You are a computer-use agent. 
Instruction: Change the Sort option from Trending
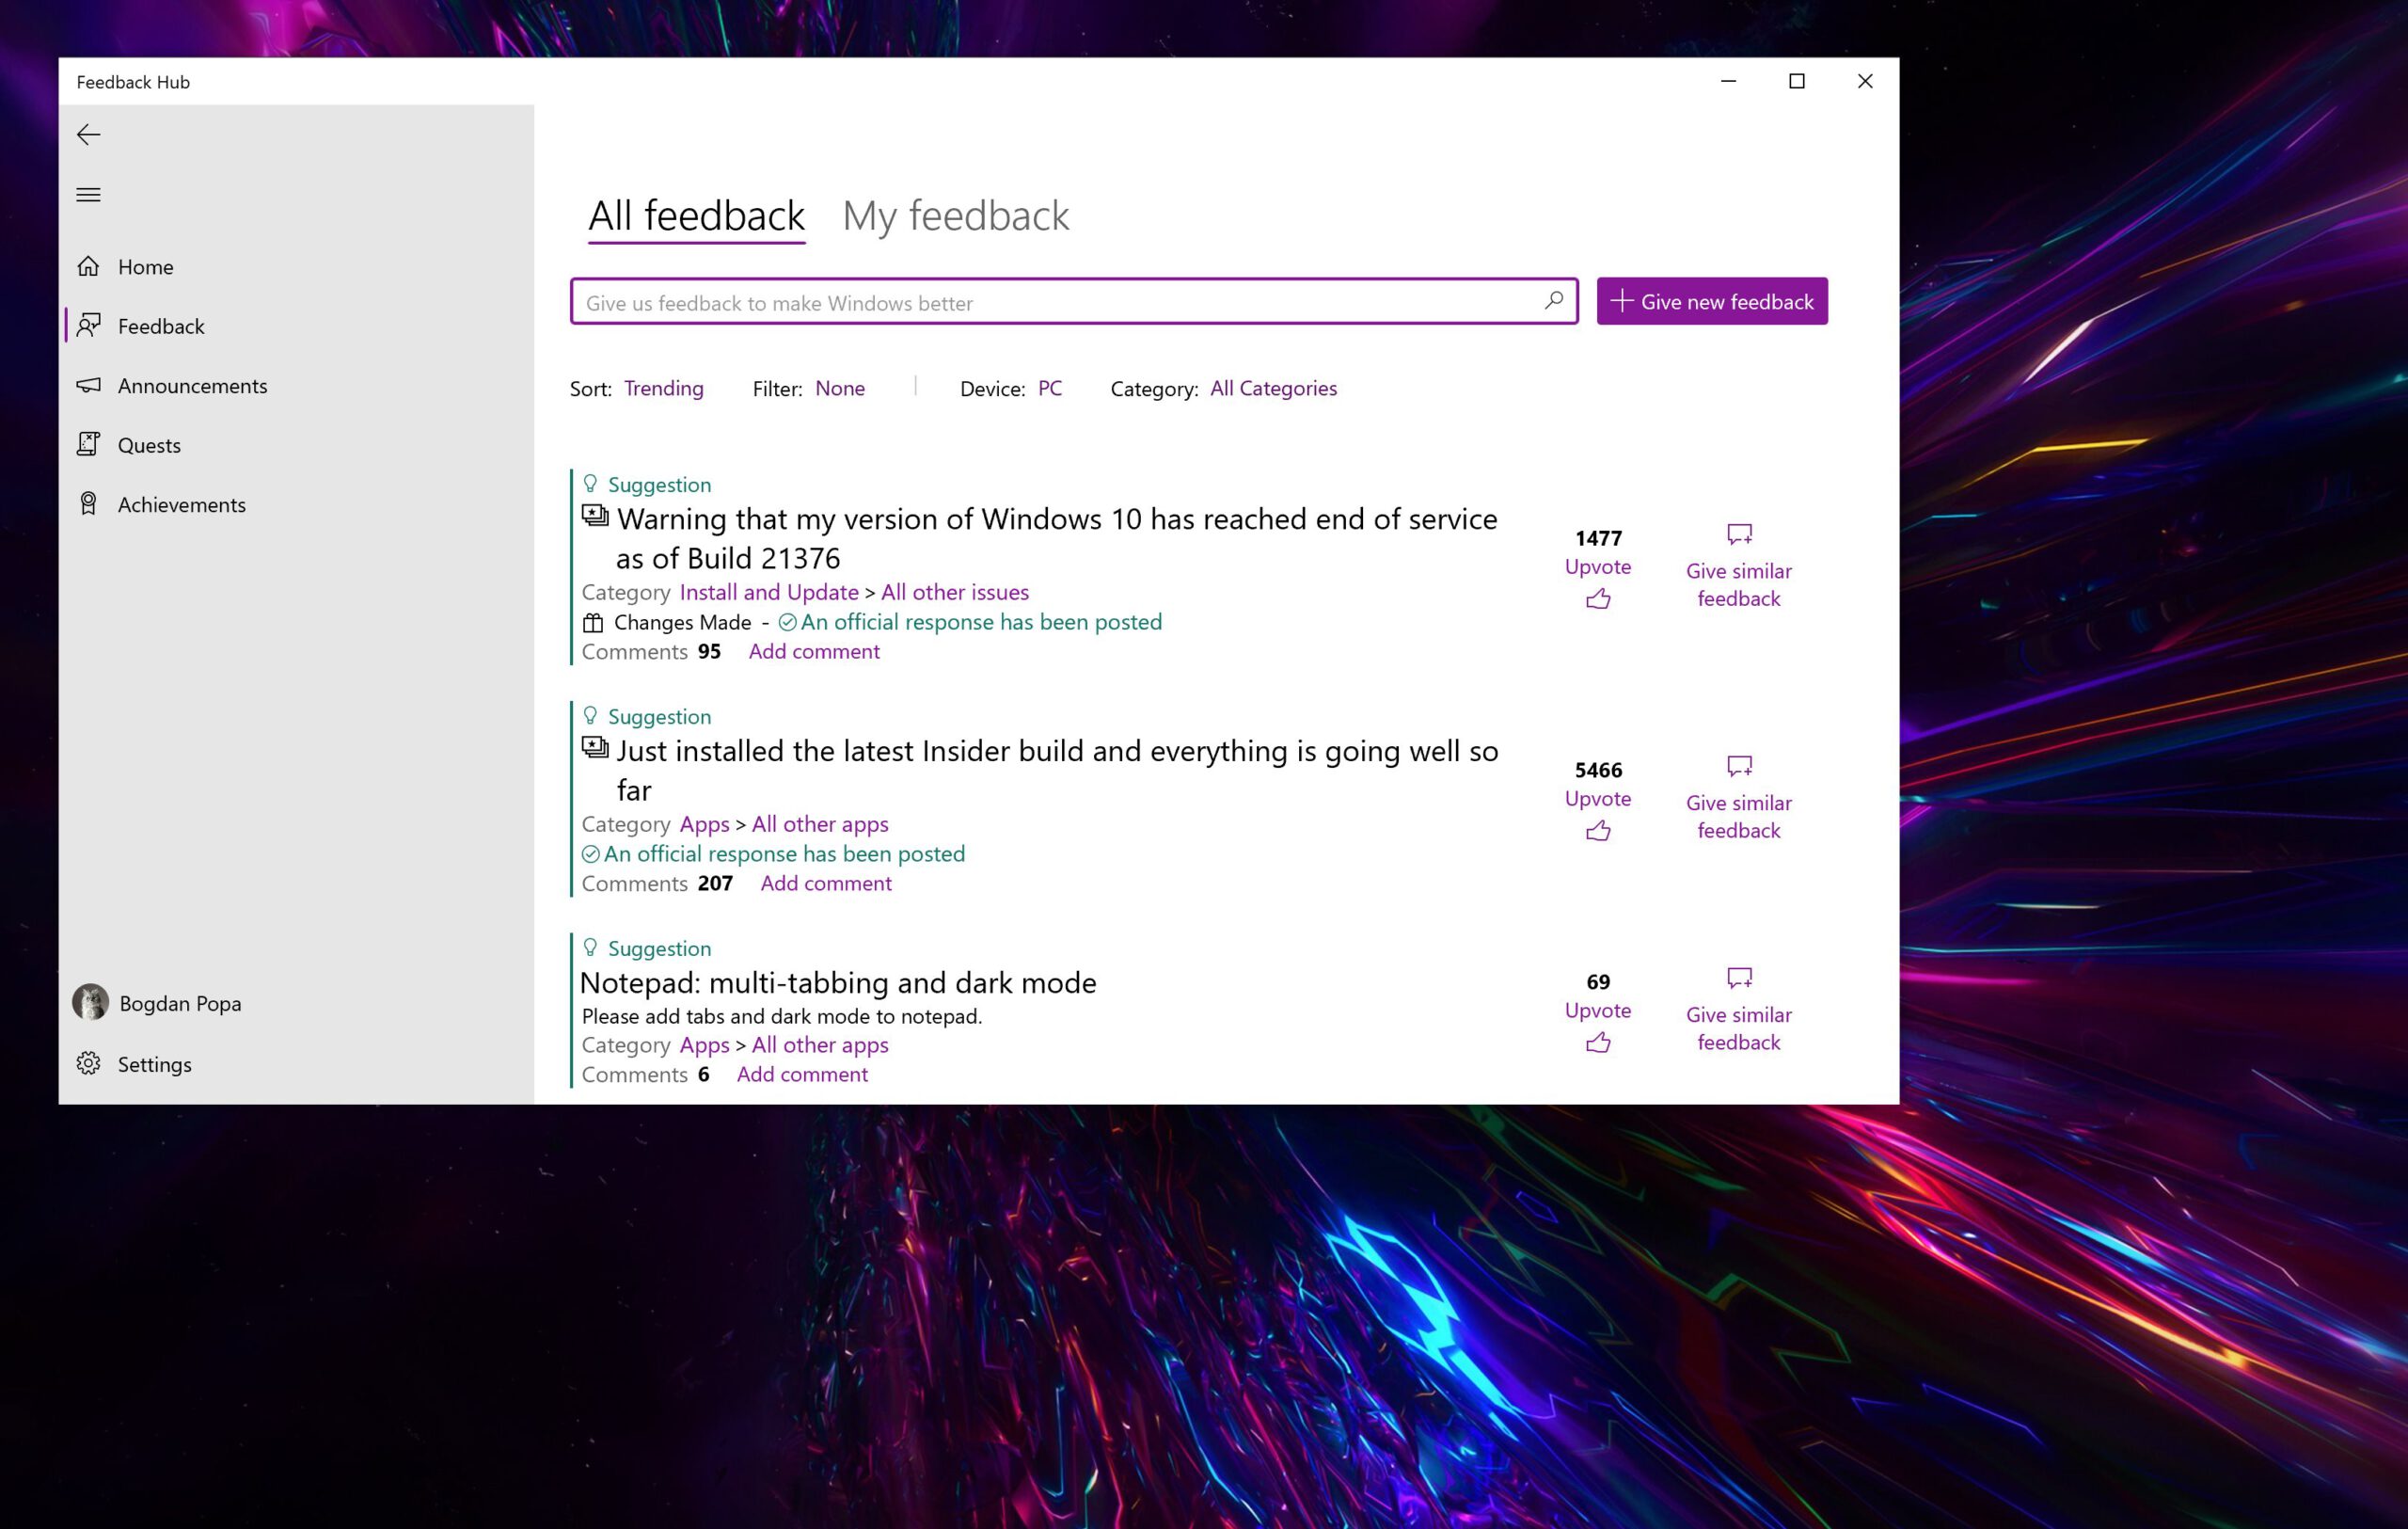coord(663,388)
